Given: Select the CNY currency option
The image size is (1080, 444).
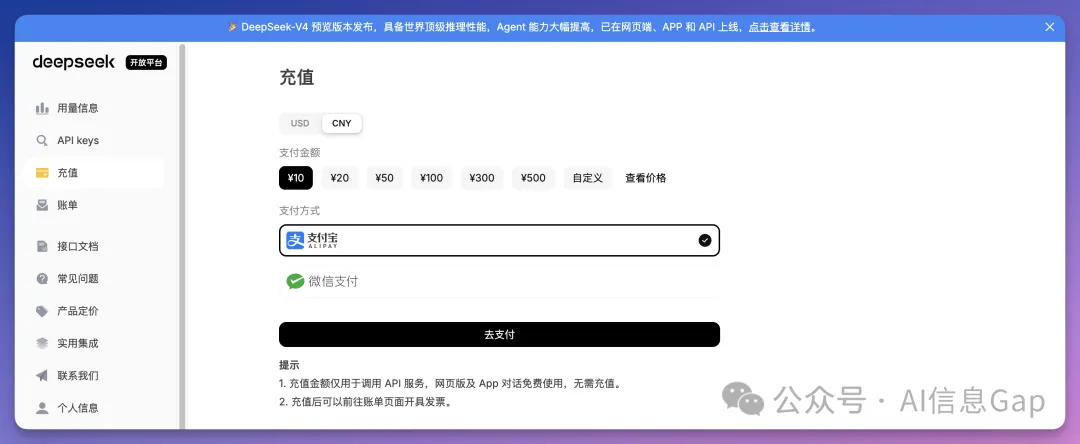Looking at the screenshot, I should pyautogui.click(x=342, y=123).
